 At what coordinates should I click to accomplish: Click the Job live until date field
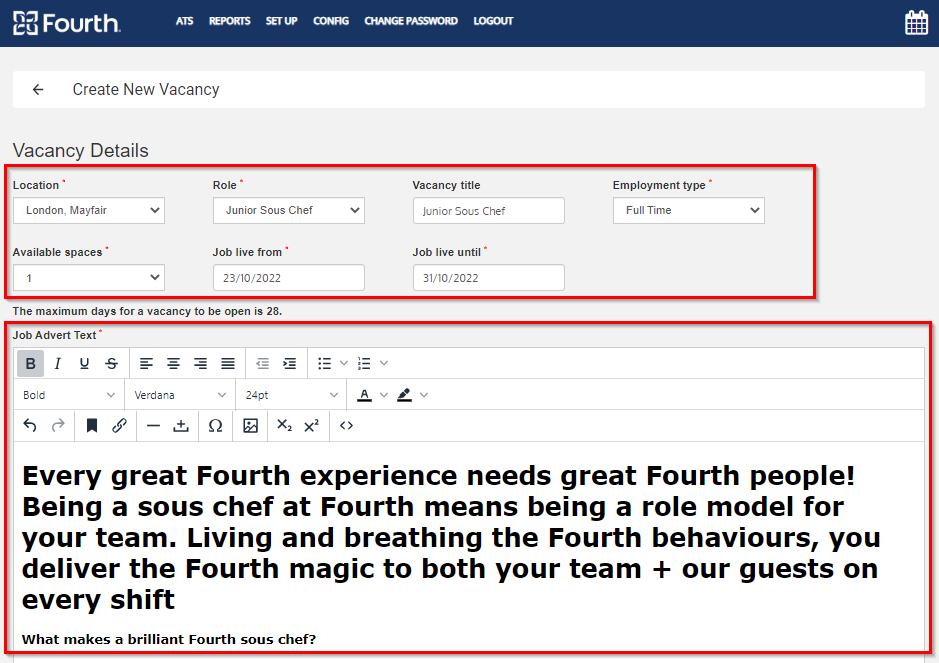[489, 278]
